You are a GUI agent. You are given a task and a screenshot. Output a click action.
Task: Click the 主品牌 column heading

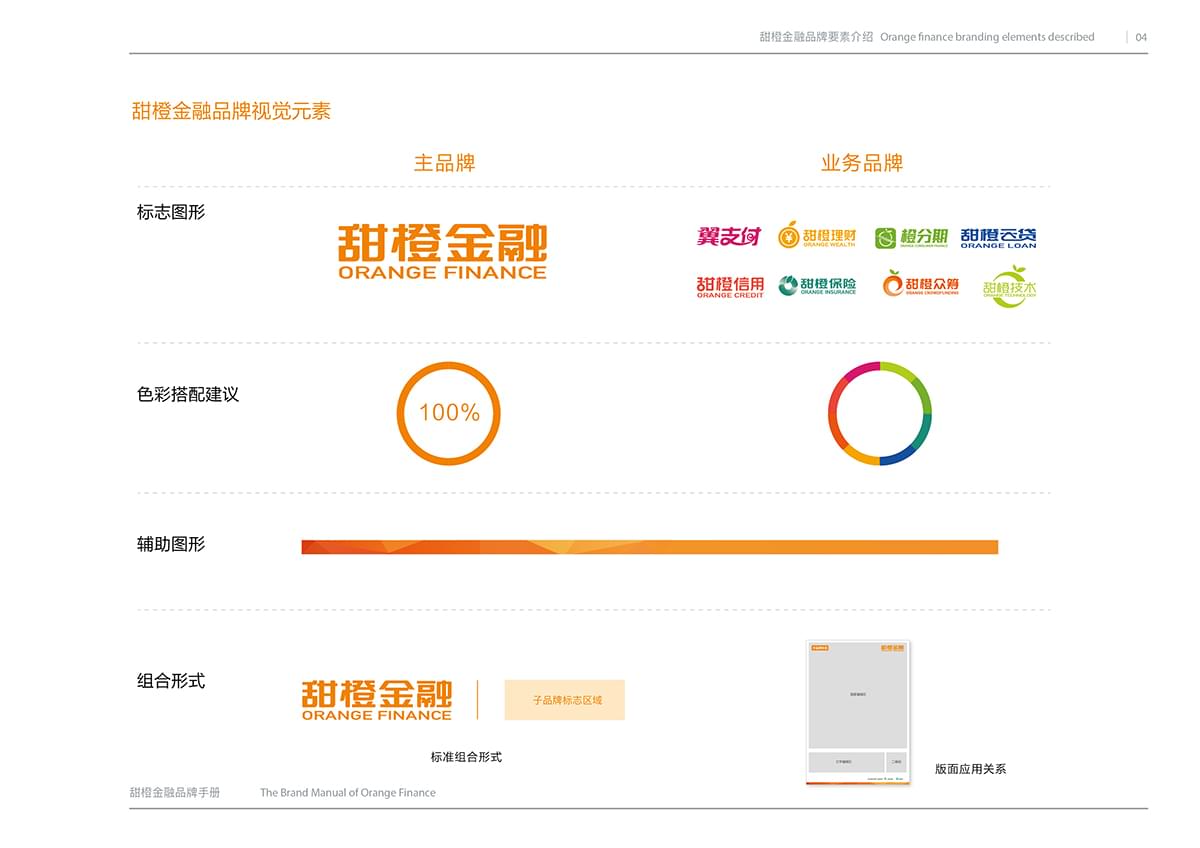[444, 163]
